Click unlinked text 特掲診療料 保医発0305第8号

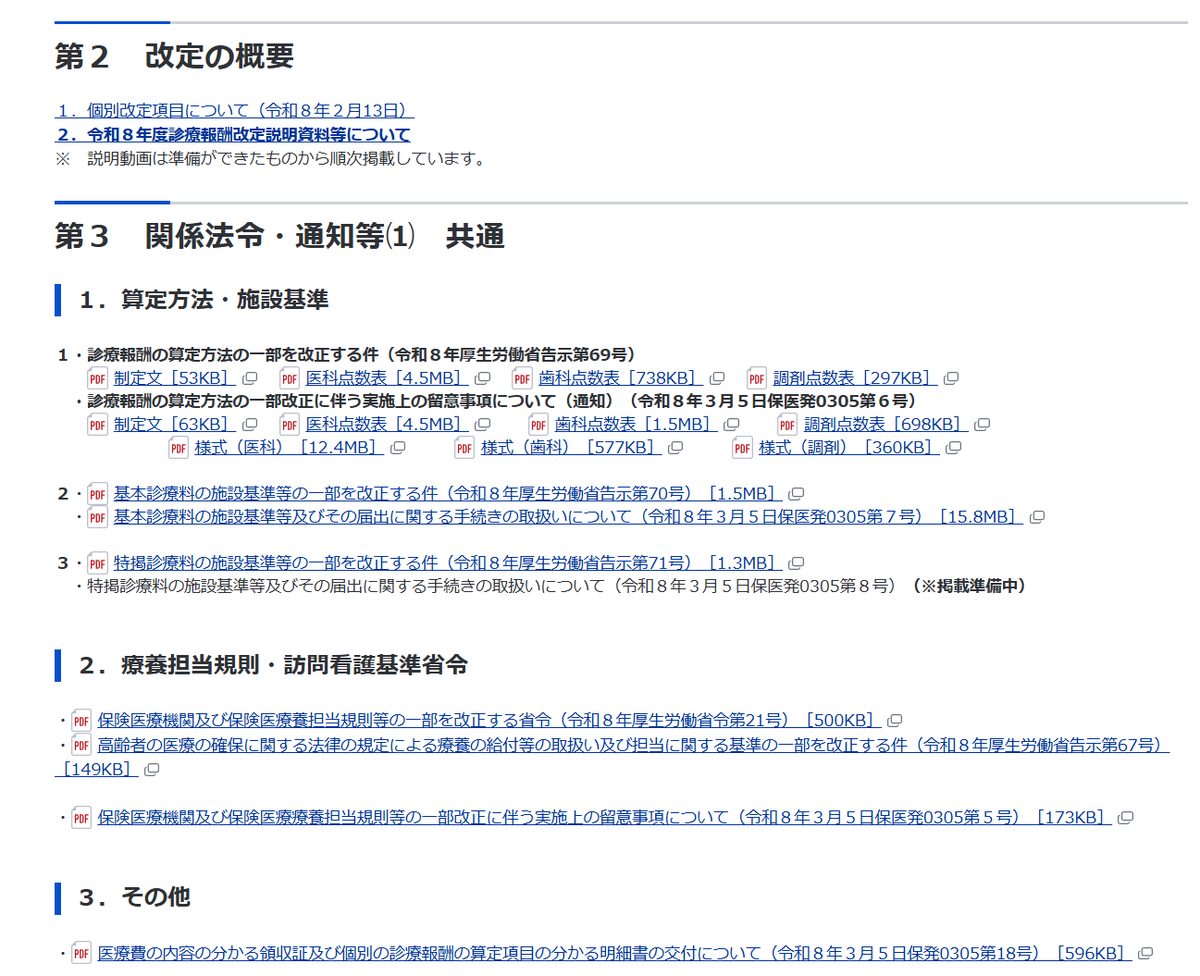[x=492, y=586]
